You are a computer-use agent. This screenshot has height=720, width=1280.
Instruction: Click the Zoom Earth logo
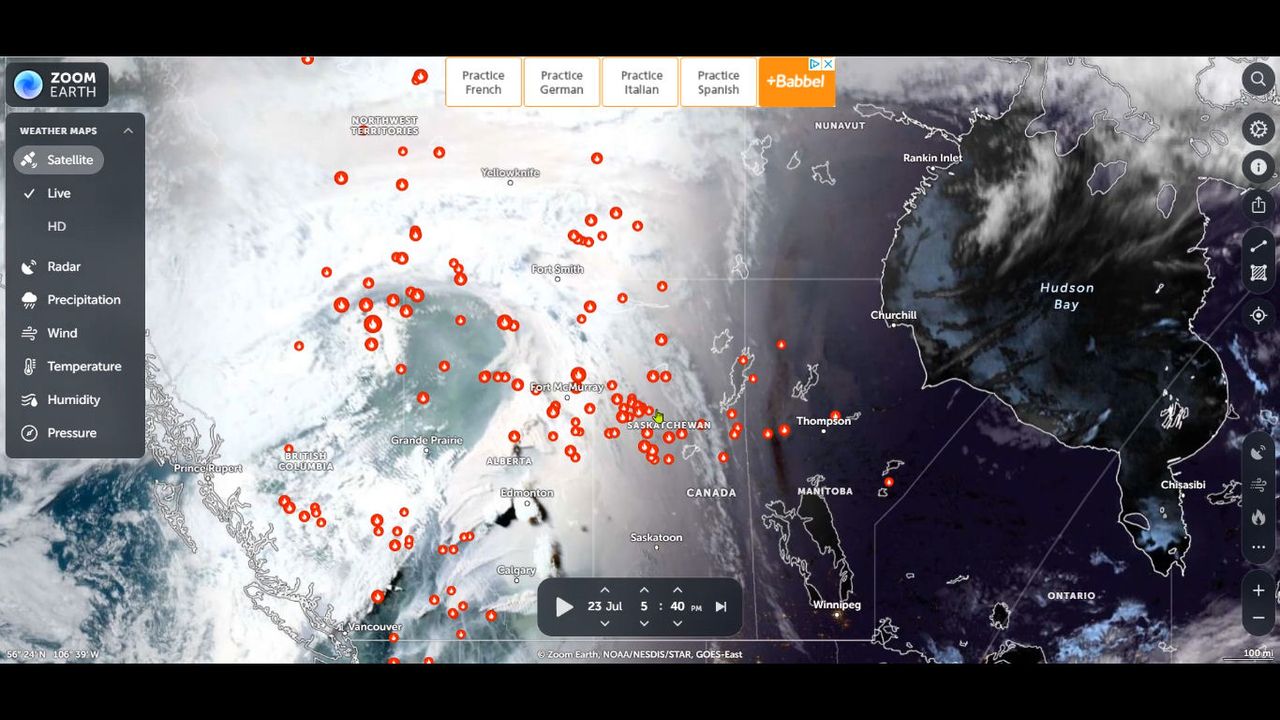coord(57,85)
